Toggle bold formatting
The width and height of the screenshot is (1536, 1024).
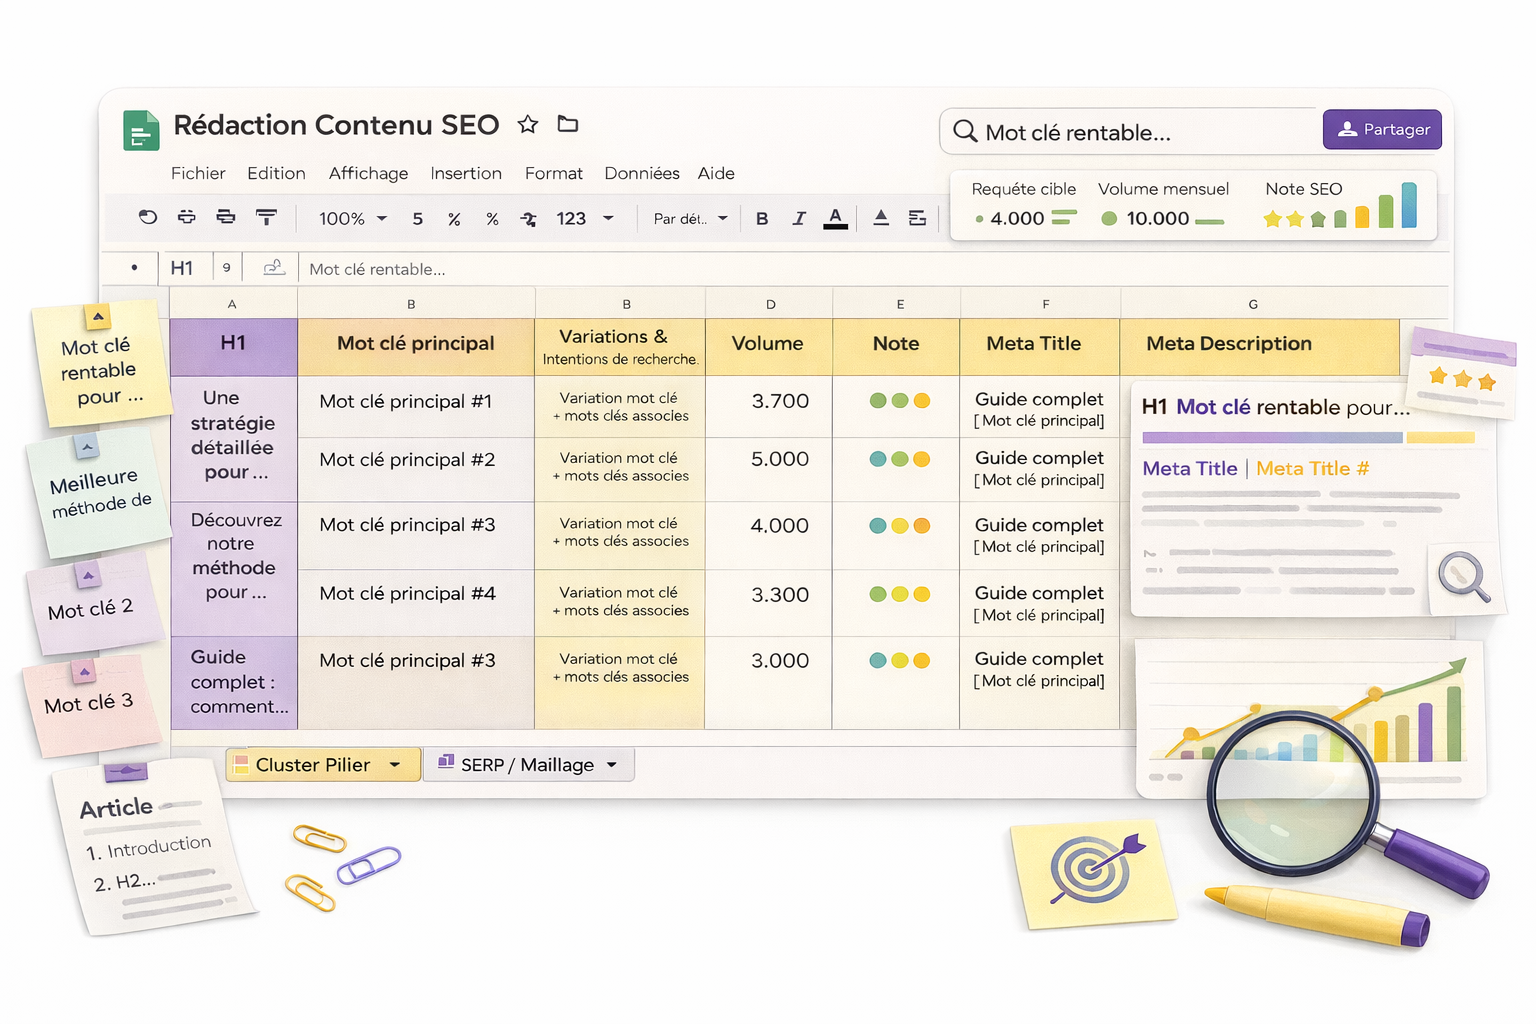(x=762, y=218)
